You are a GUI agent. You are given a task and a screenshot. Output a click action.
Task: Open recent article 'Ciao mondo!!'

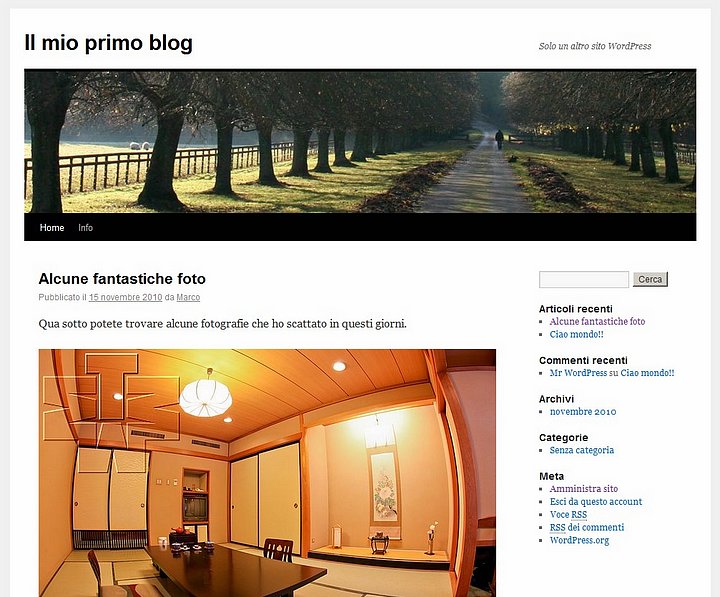[577, 334]
